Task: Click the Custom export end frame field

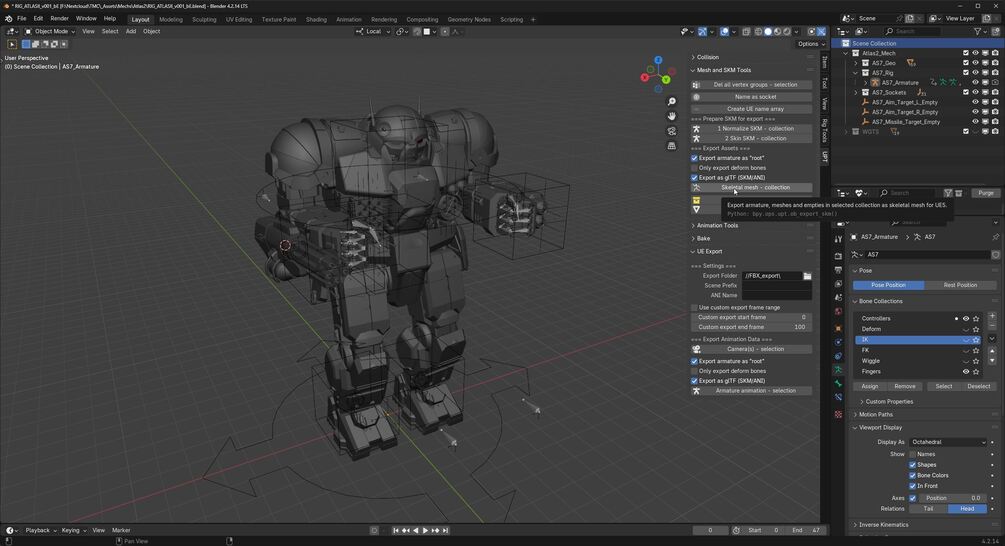Action: 751,327
